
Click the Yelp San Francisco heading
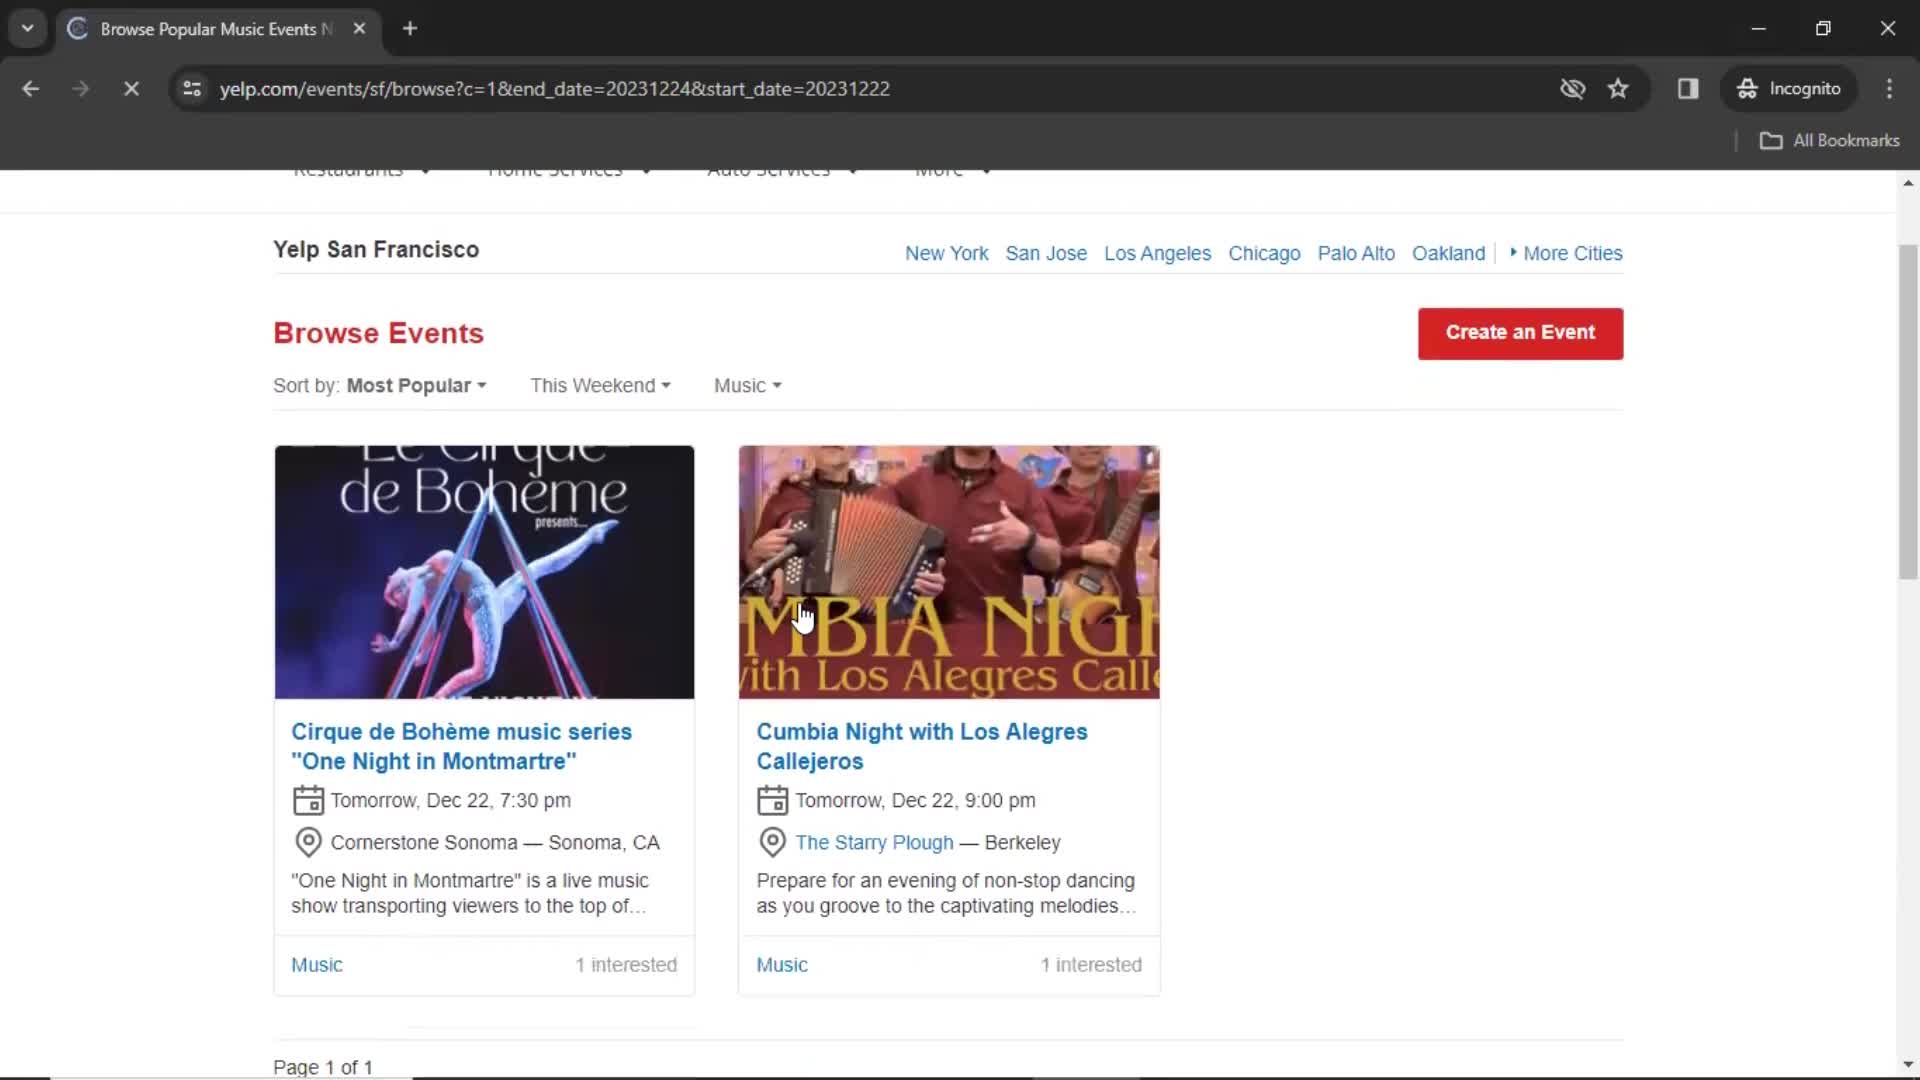[x=376, y=250]
